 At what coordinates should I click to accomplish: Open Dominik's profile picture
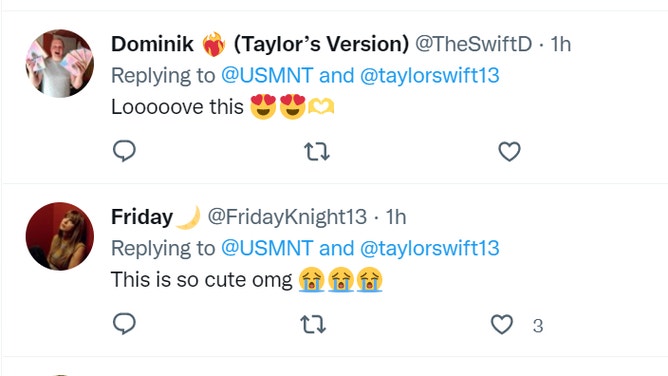[x=60, y=63]
